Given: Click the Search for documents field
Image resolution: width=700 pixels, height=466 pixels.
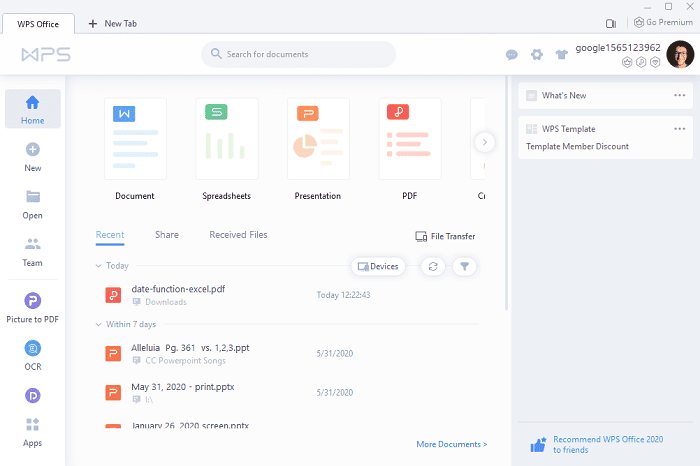Looking at the screenshot, I should [x=298, y=54].
